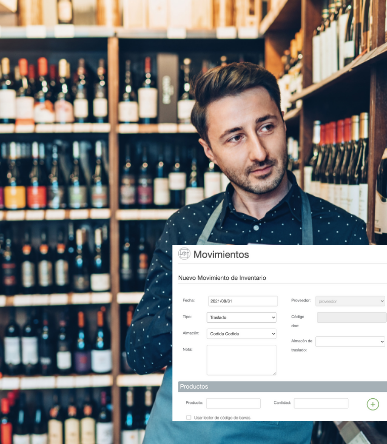This screenshot has height=444, width=387.
Task: Click the Proveedor field label
Action: click(x=301, y=300)
